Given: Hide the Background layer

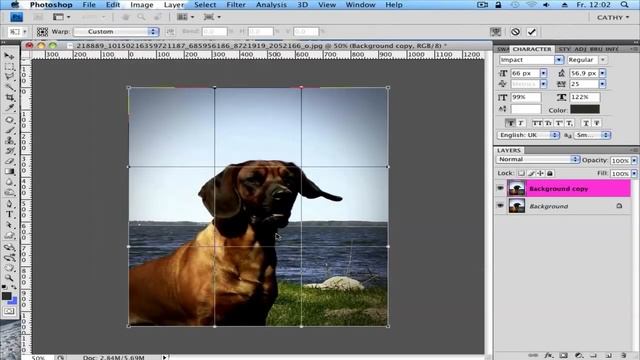Looking at the screenshot, I should pyautogui.click(x=500, y=206).
